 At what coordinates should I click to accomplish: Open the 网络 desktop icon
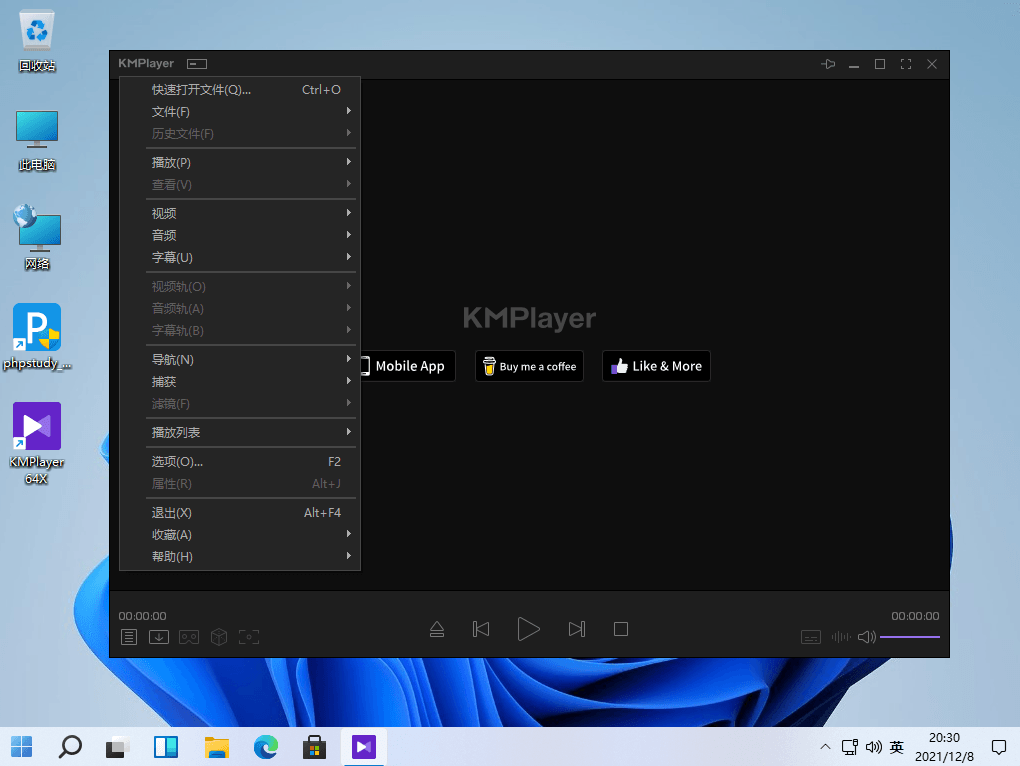37,238
